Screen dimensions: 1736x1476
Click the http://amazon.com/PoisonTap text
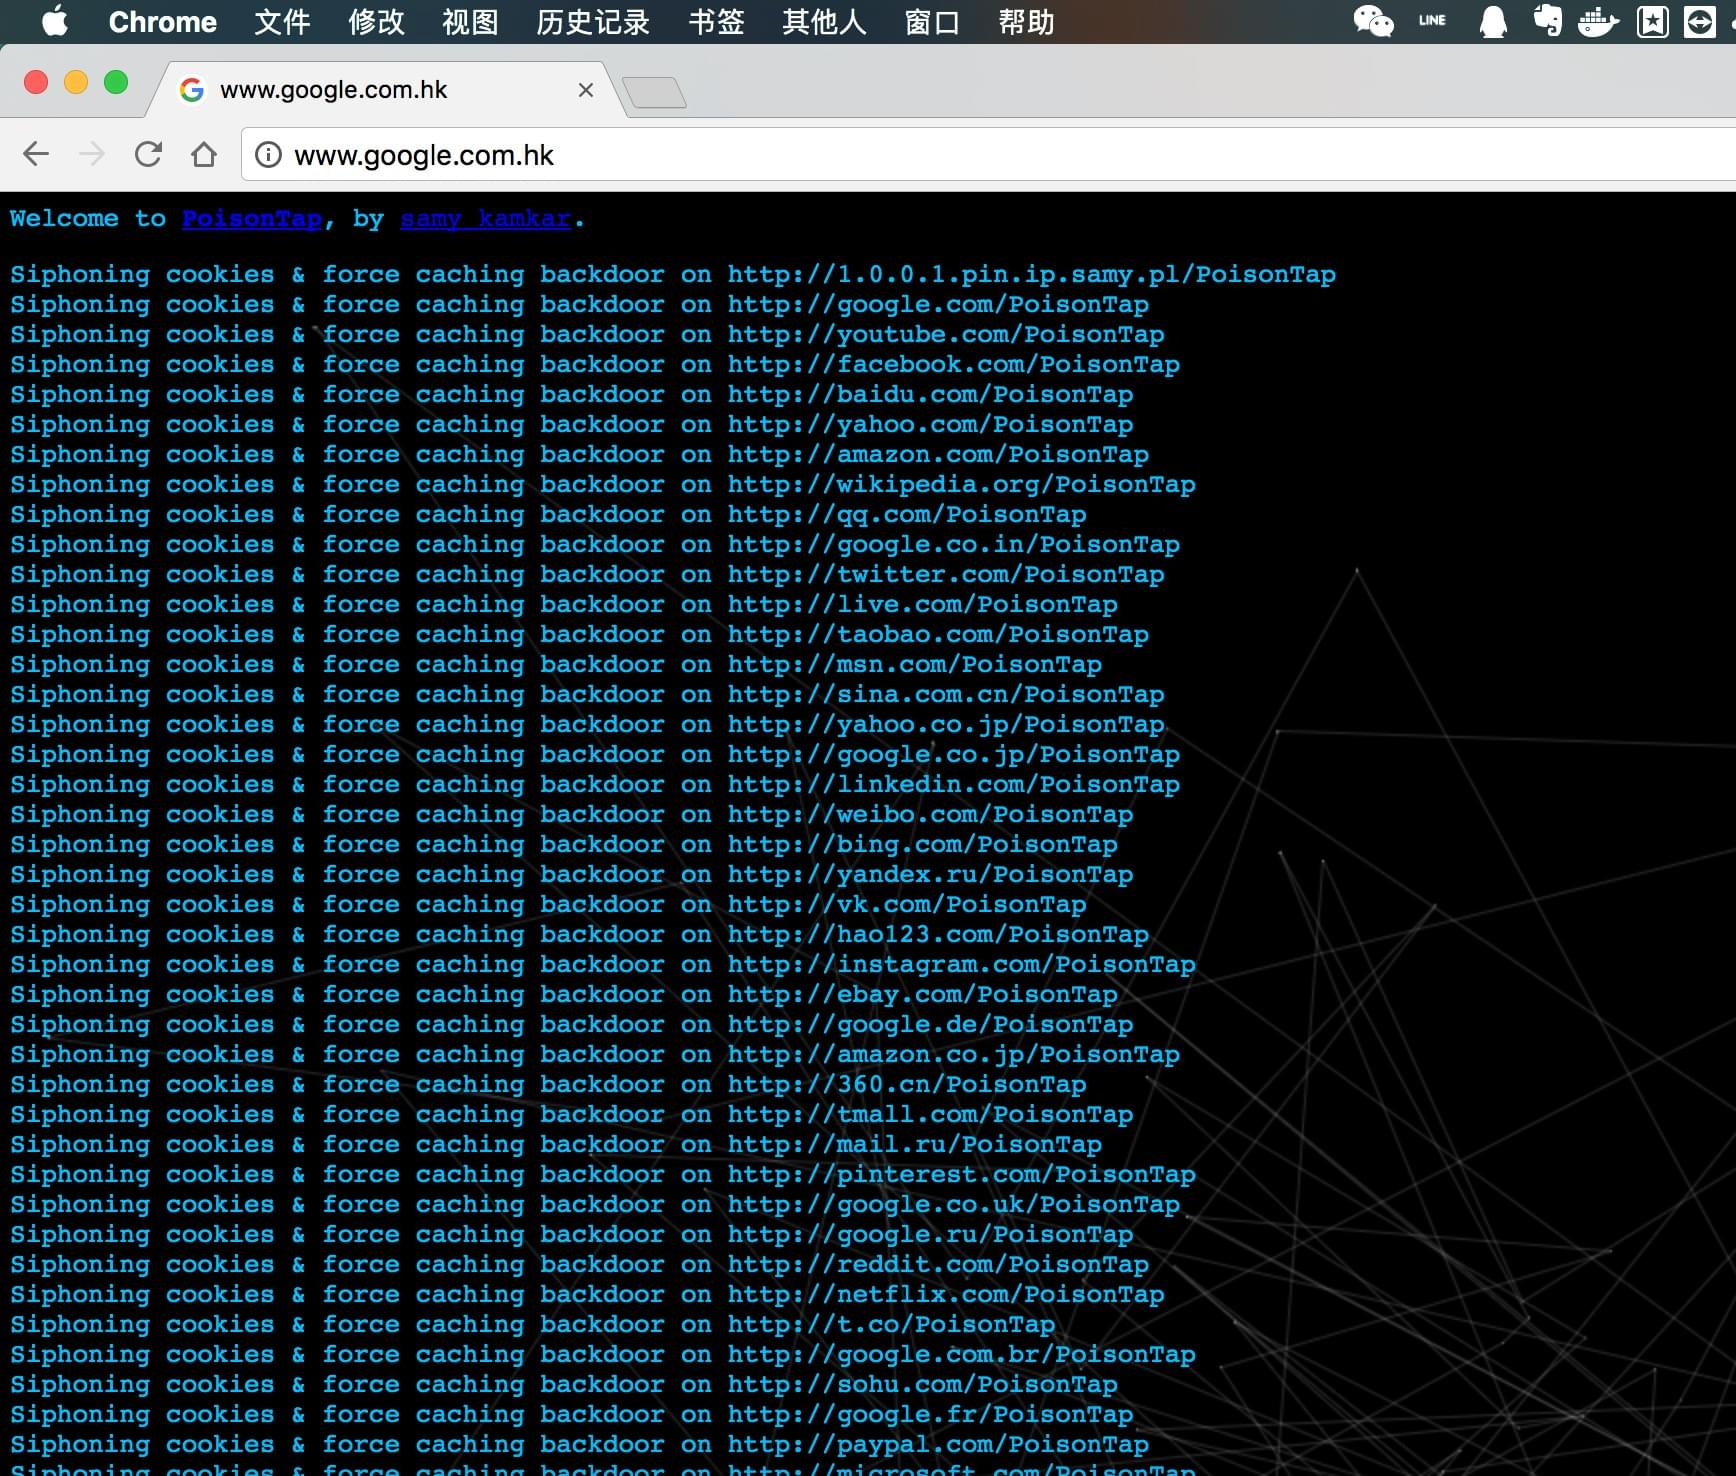[x=938, y=454]
